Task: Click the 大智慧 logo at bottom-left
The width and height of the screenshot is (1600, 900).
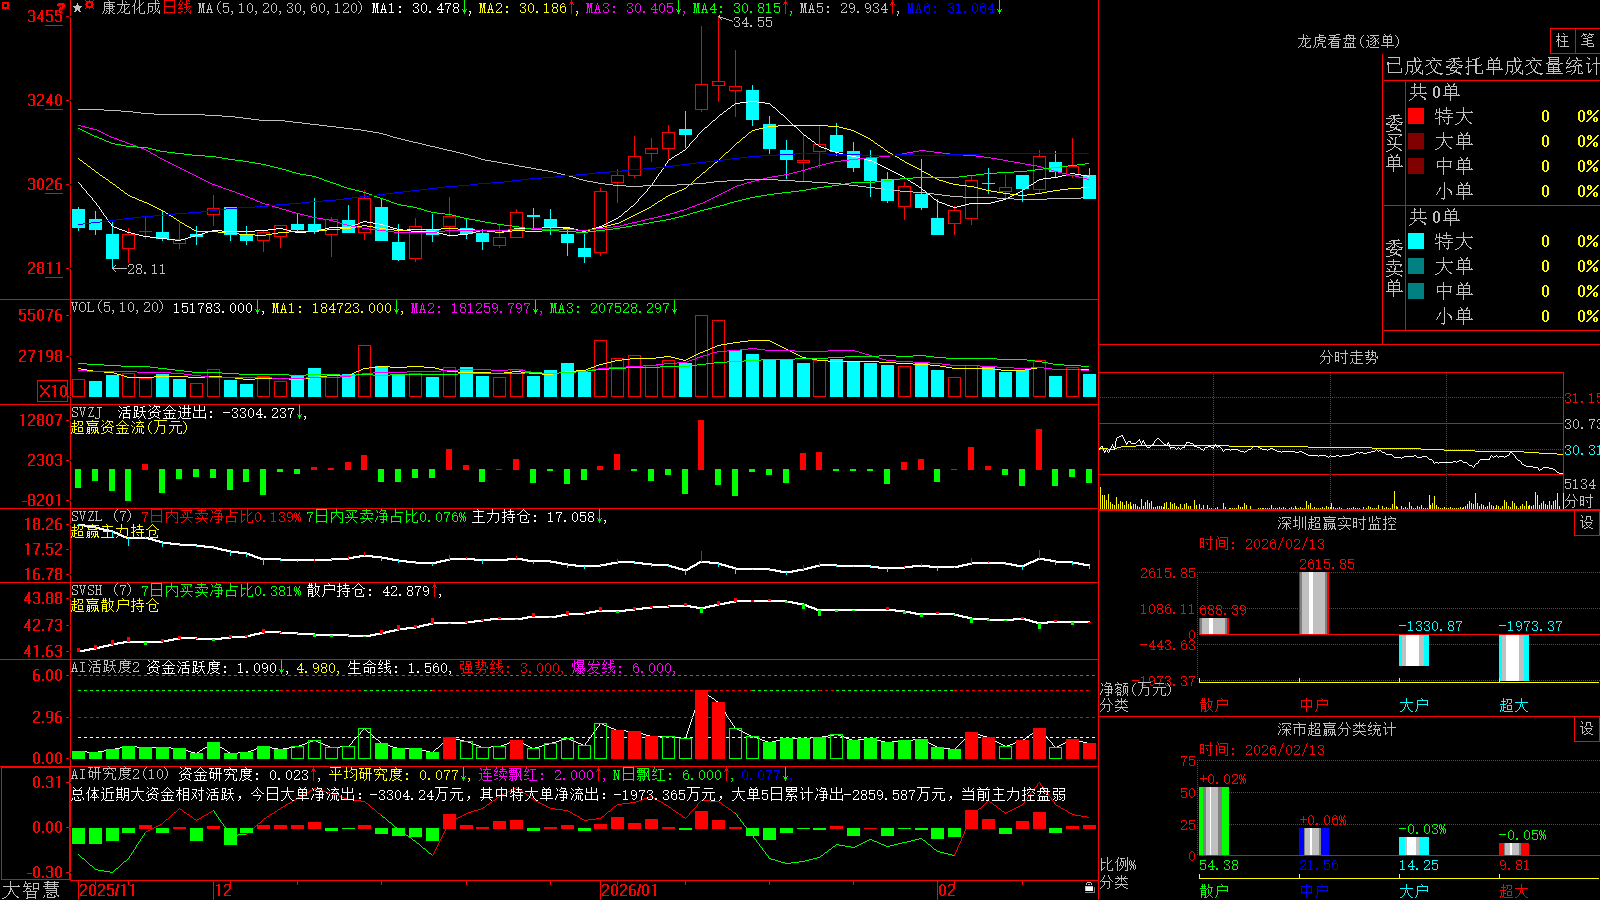Action: [31, 889]
